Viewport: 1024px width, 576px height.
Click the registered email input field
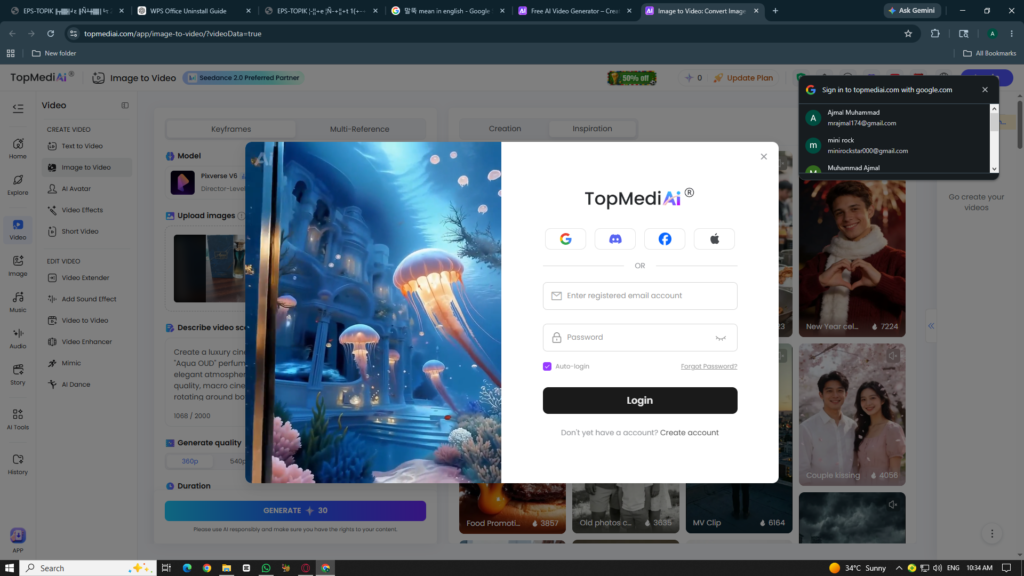click(640, 296)
